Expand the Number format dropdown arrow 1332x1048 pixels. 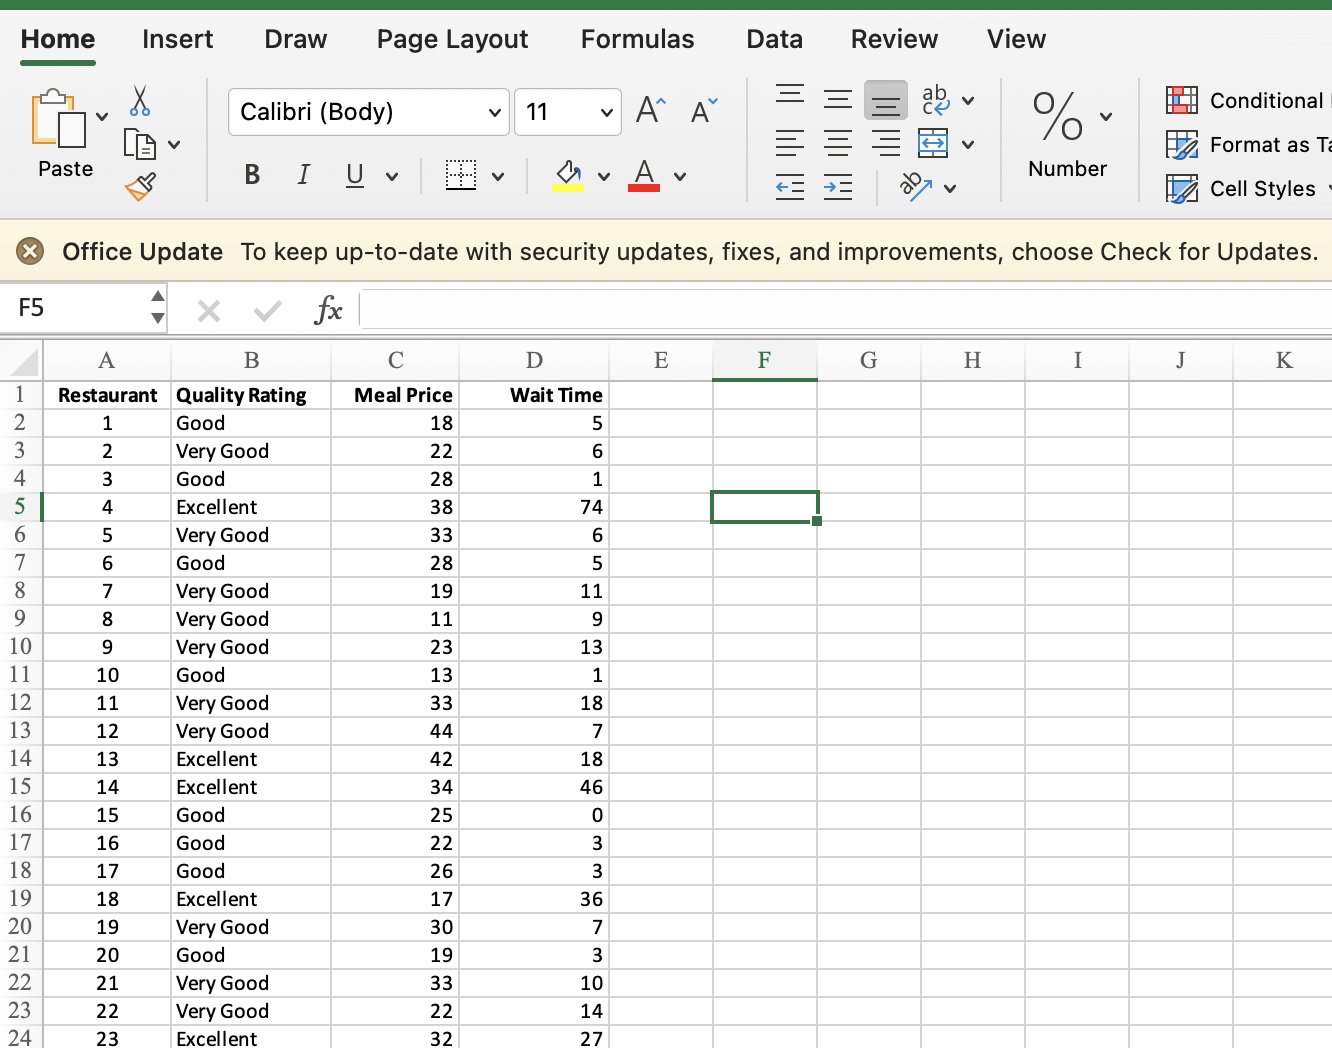point(1106,117)
